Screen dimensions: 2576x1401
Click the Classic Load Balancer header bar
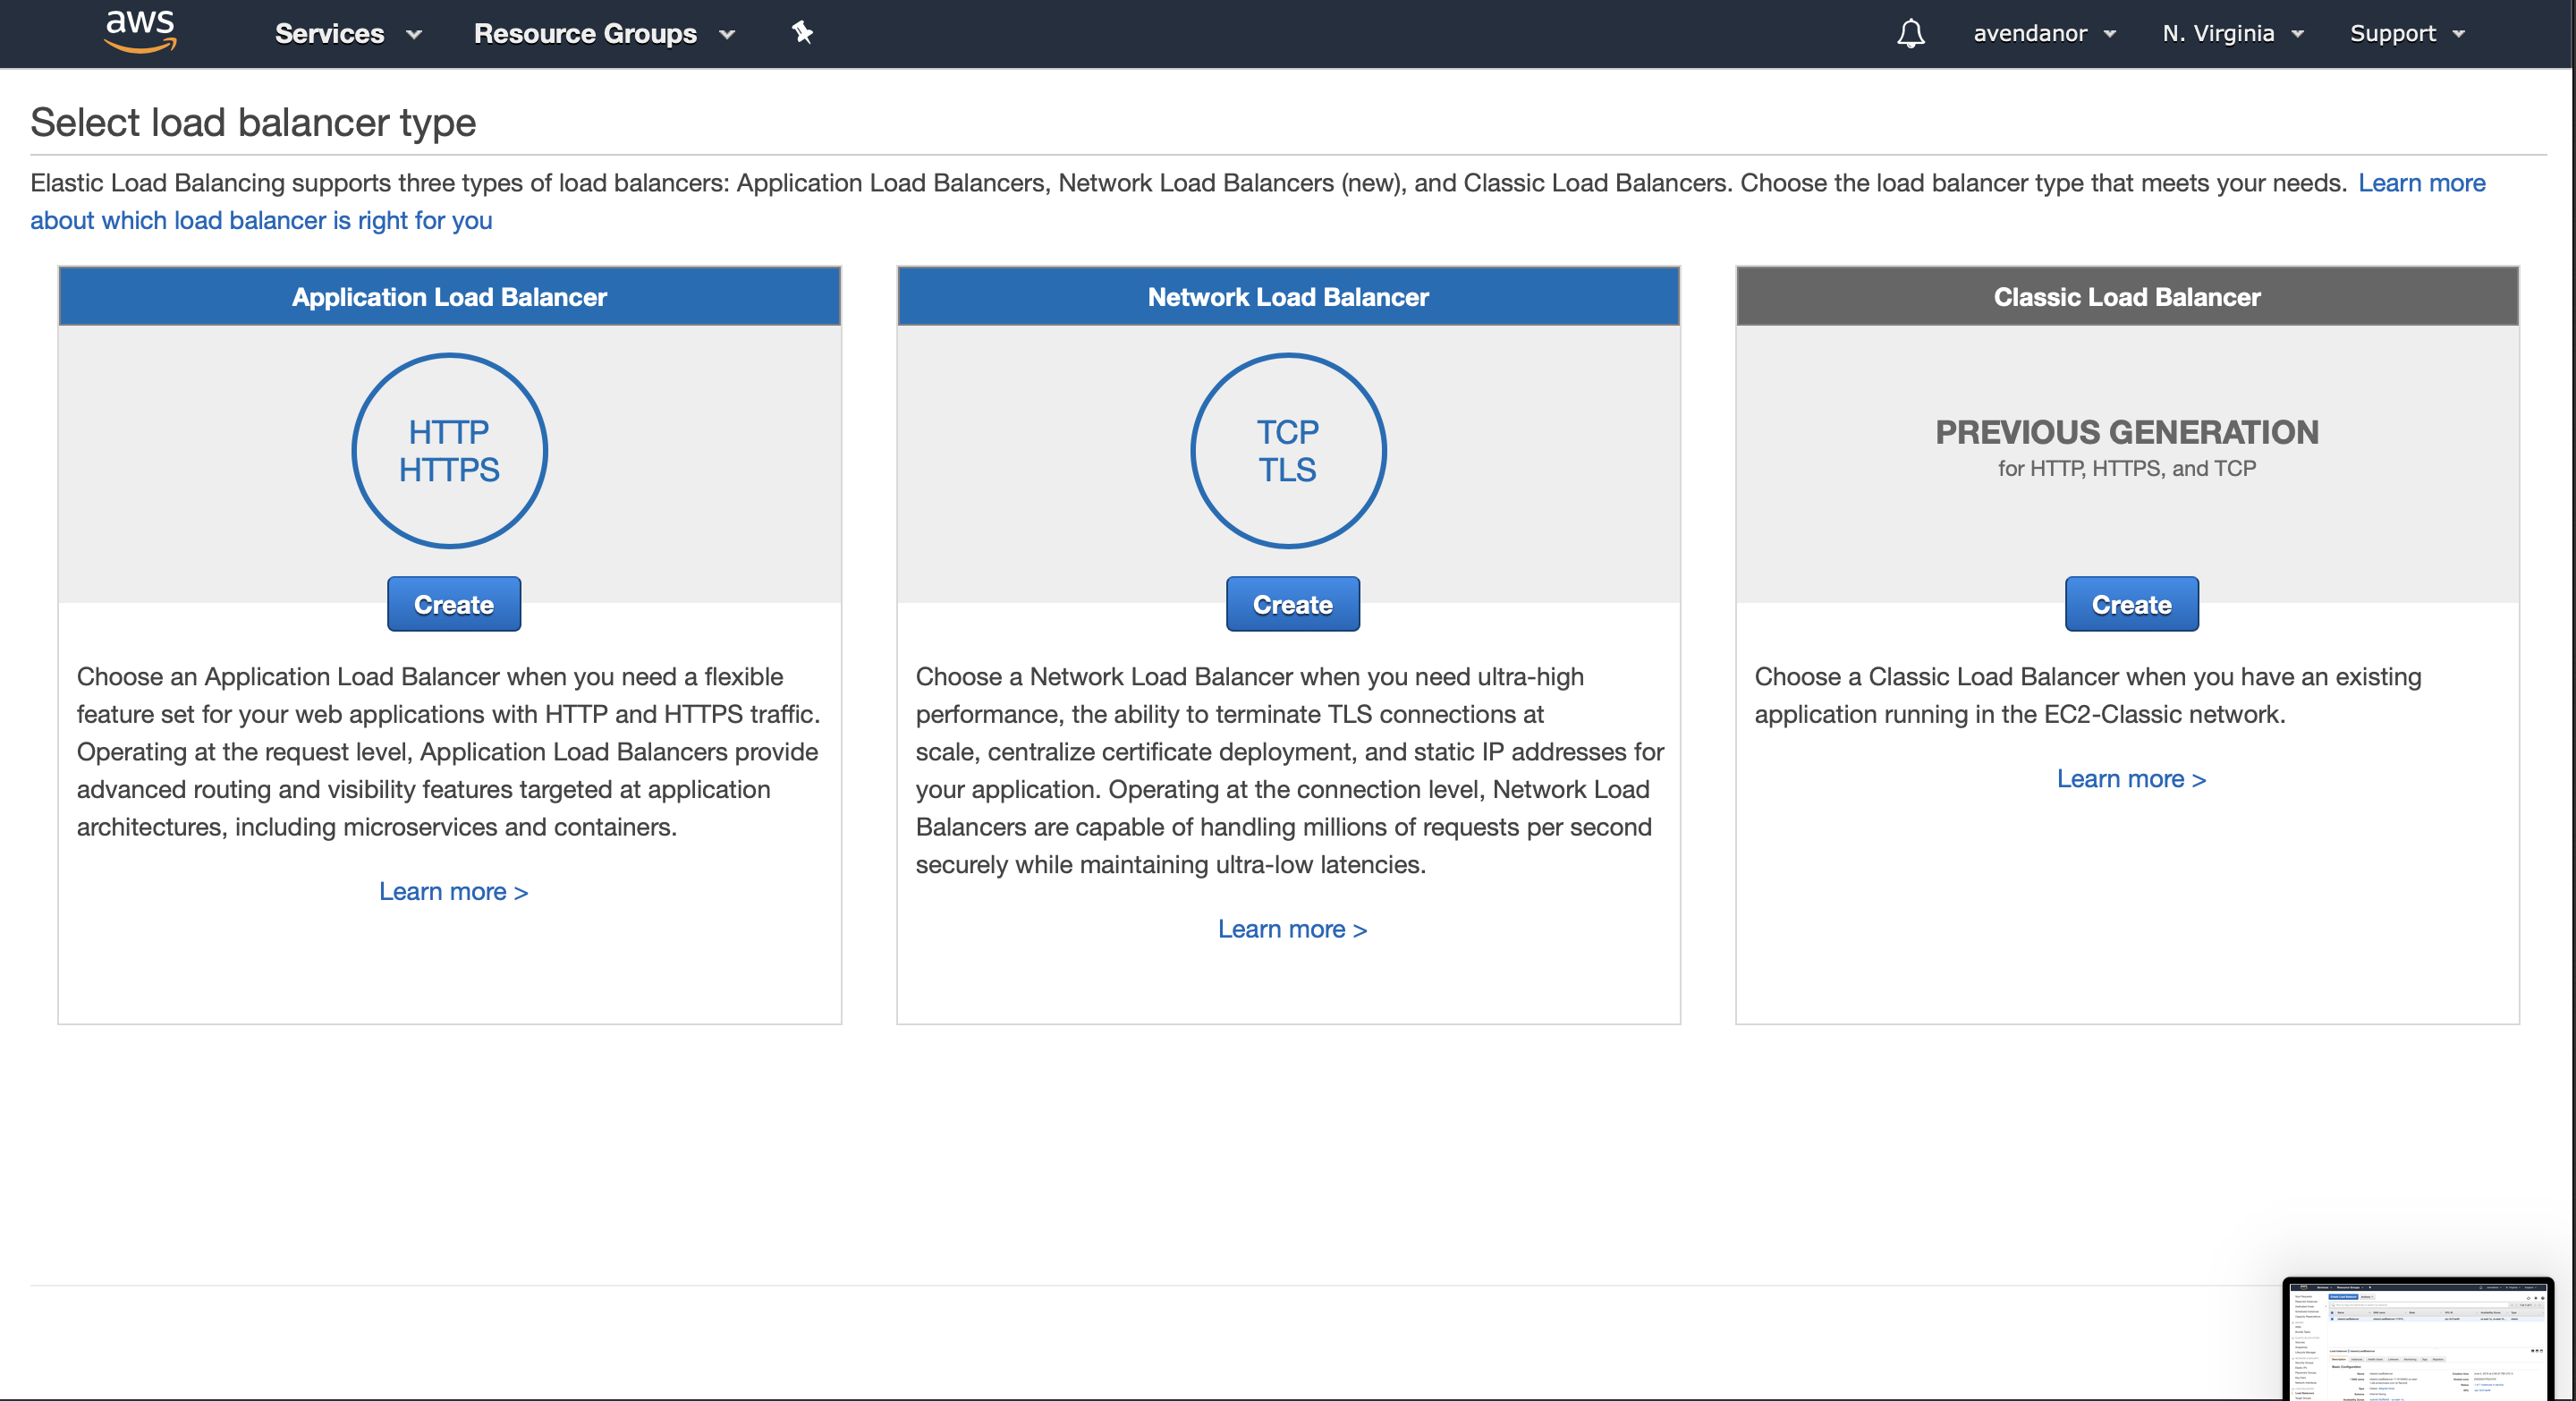(2126, 297)
